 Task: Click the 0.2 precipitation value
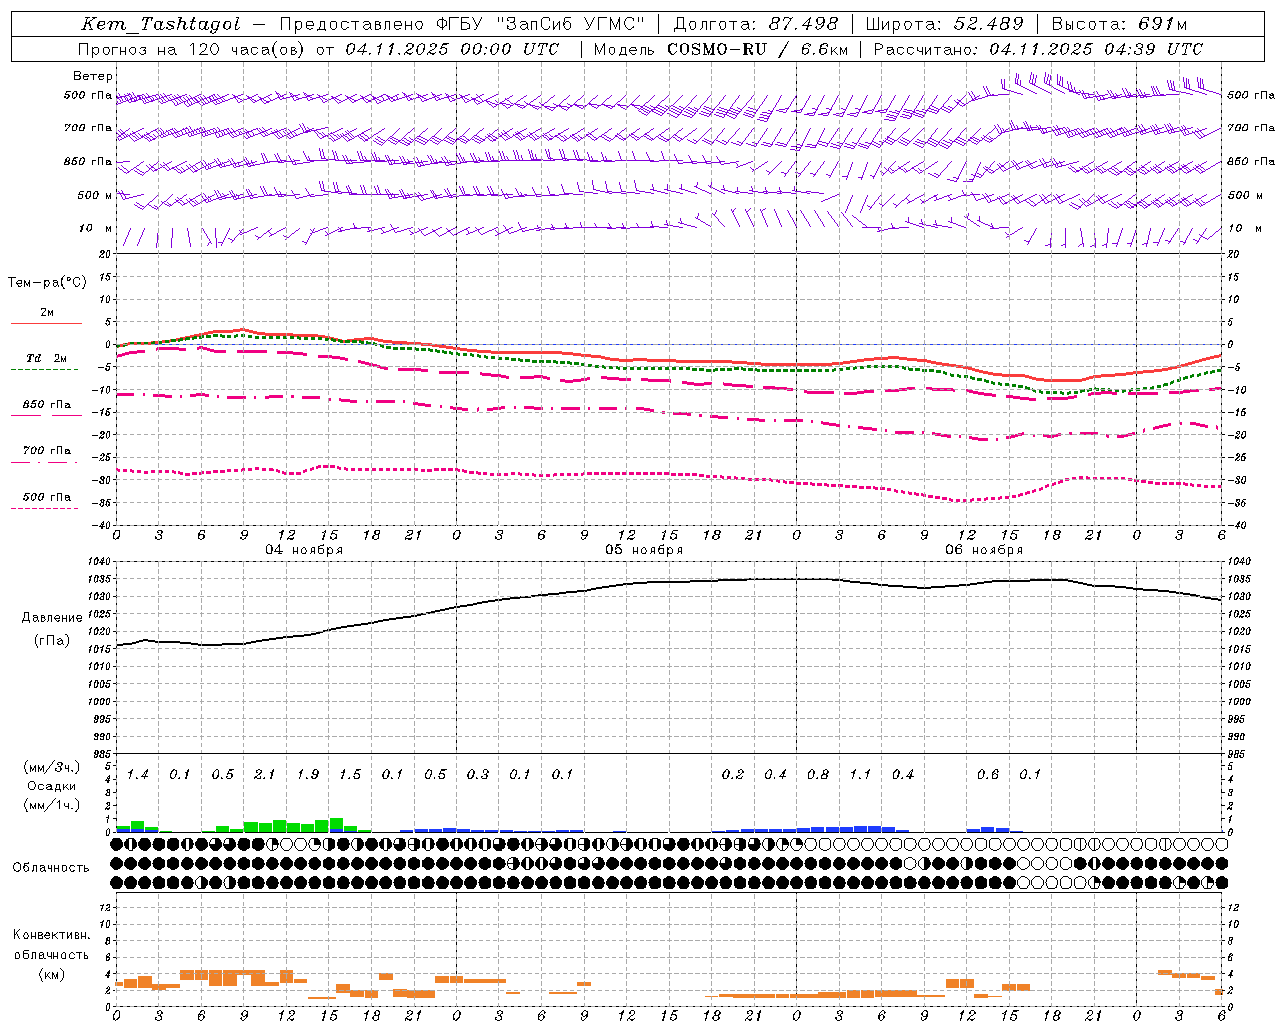733,774
